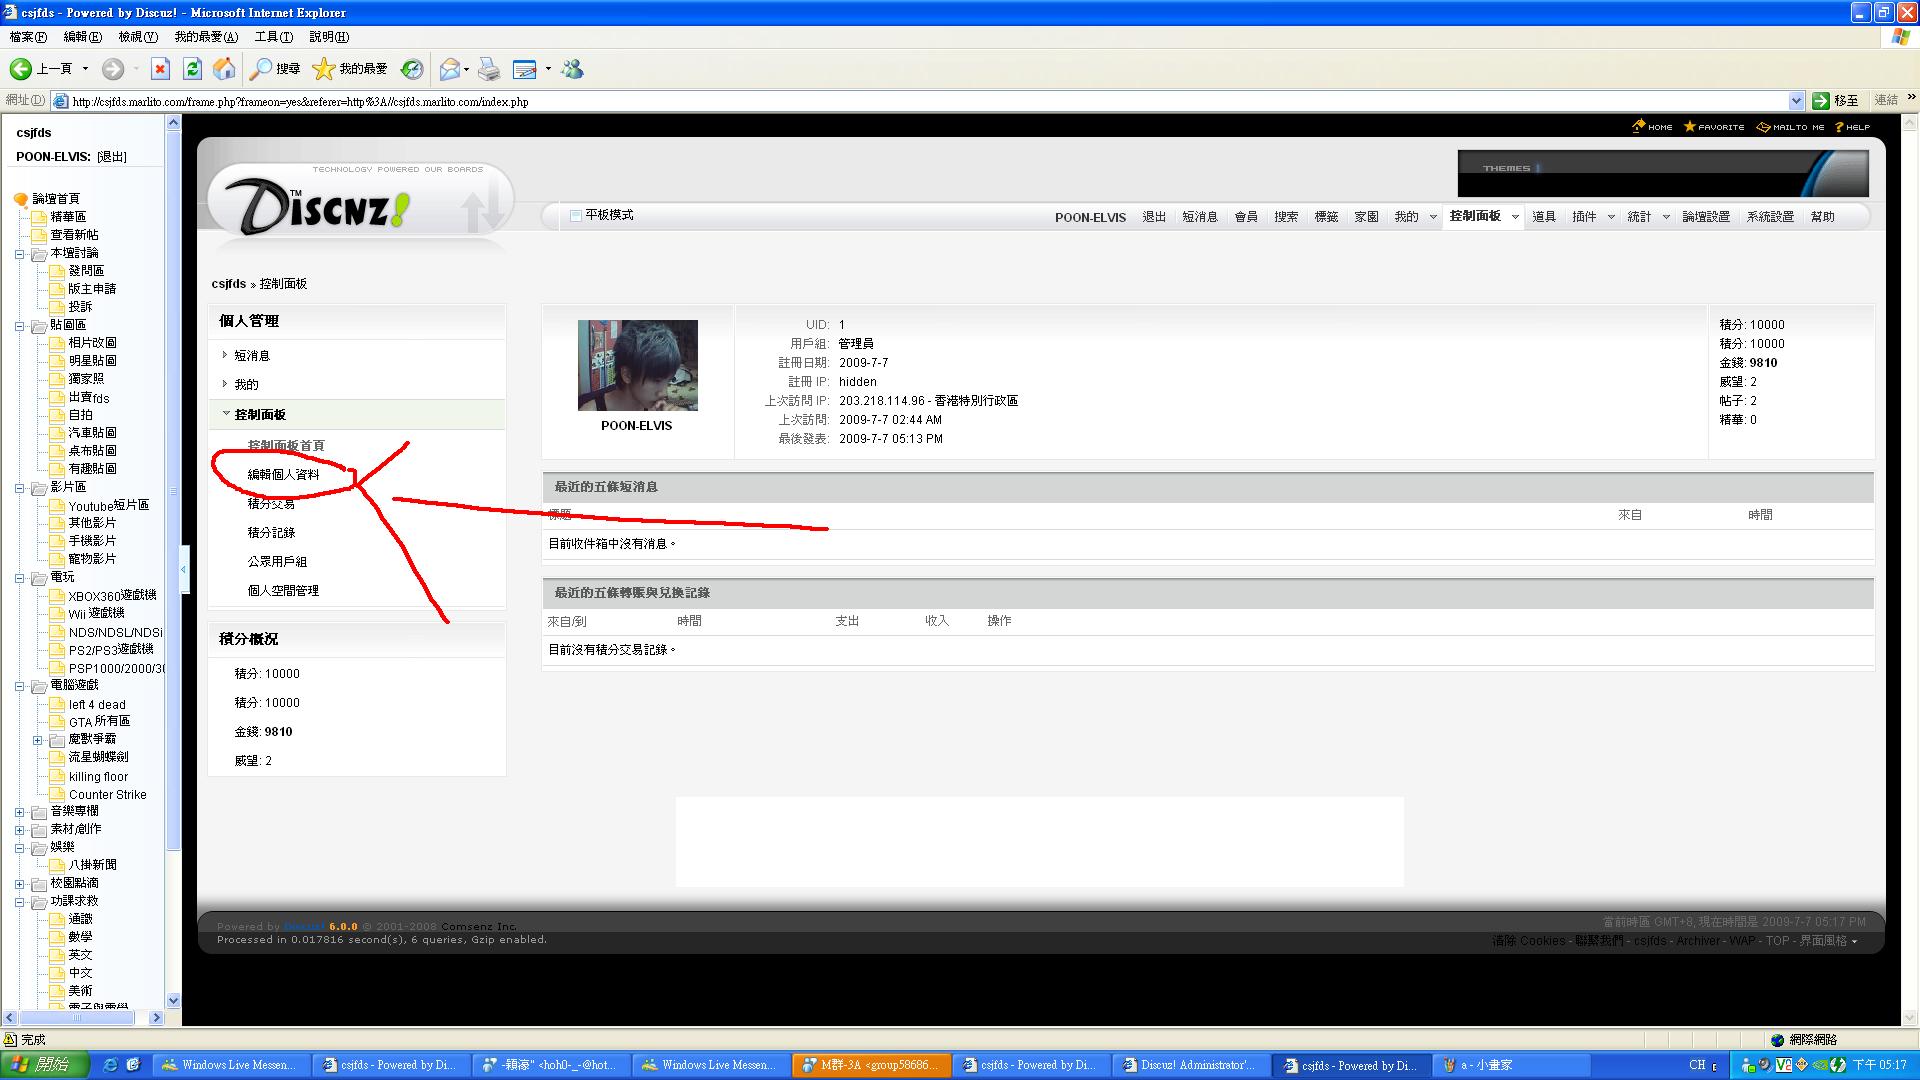This screenshot has height=1080, width=1920.
Task: Select Counter Strike forum in tree
Action: click(x=108, y=795)
